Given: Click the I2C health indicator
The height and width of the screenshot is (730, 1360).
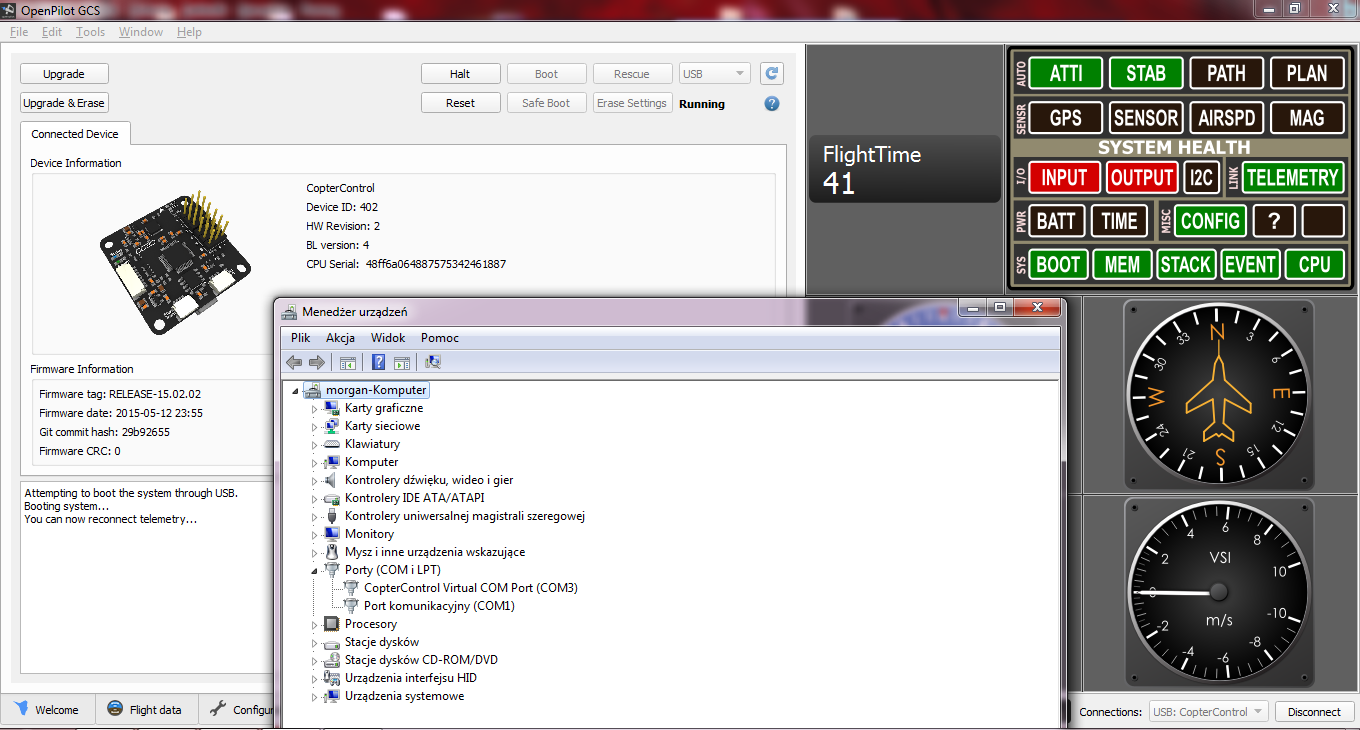Looking at the screenshot, I should click(x=1200, y=178).
